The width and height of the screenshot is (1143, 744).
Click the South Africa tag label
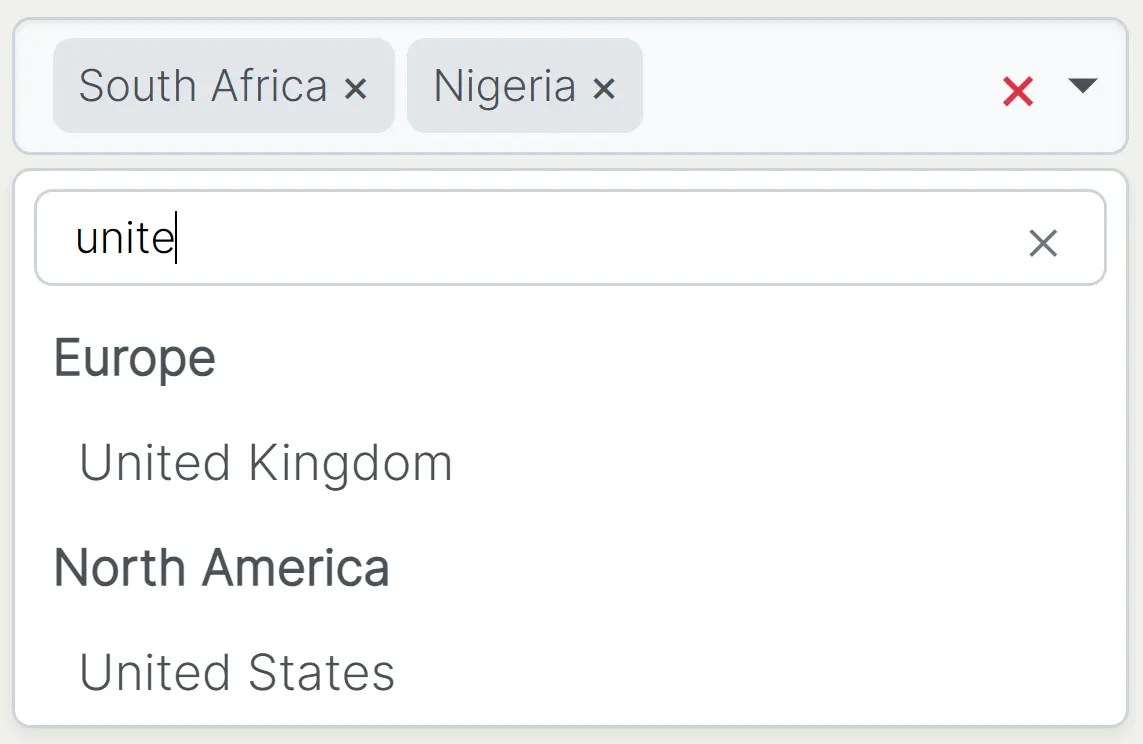click(x=203, y=86)
